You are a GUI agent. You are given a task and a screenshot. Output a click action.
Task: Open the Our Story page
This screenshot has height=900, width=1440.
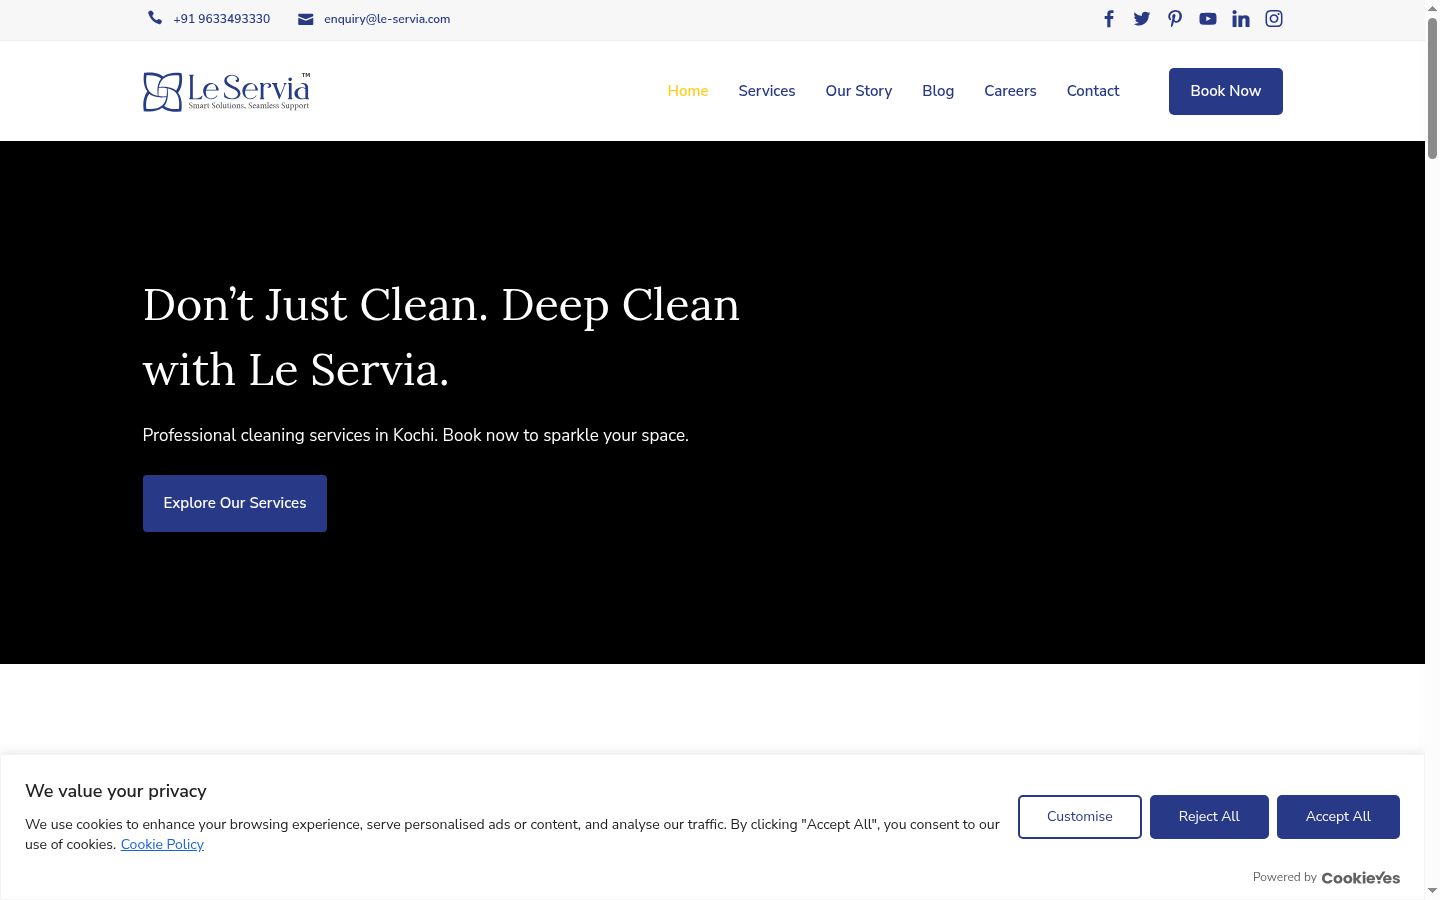tap(859, 91)
